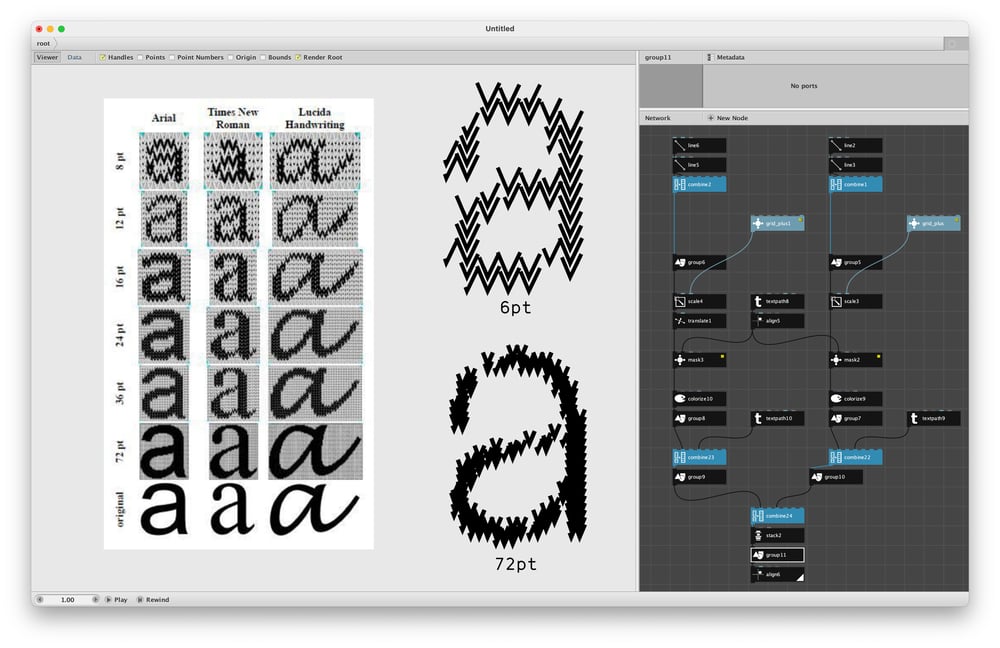The image size is (1000, 648).
Task: Click the frame number field showing 1.00
Action: point(68,600)
